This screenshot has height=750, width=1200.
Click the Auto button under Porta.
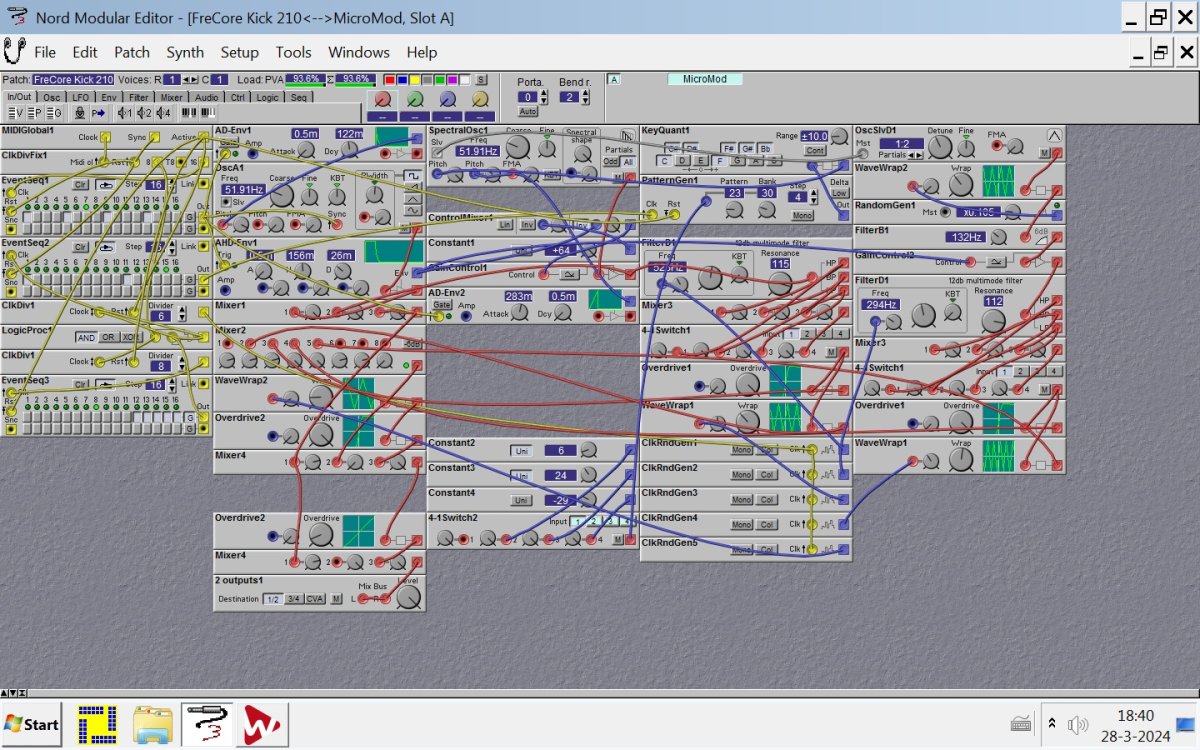(529, 111)
